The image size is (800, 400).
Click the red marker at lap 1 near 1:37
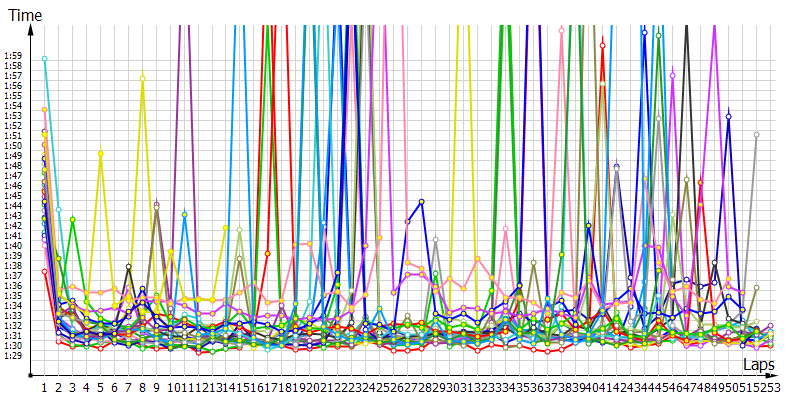pyautogui.click(x=44, y=271)
